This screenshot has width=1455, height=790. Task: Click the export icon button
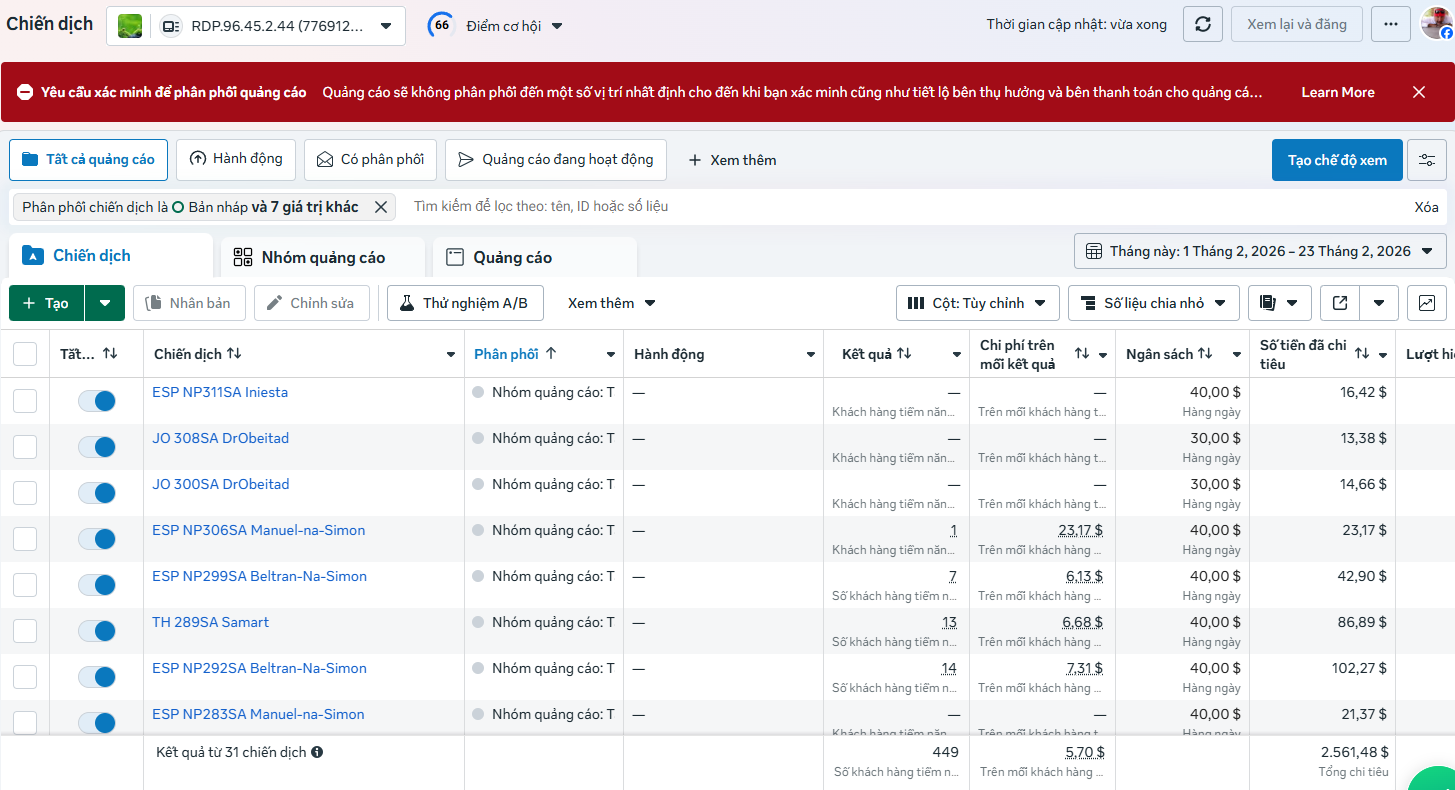pos(1340,303)
